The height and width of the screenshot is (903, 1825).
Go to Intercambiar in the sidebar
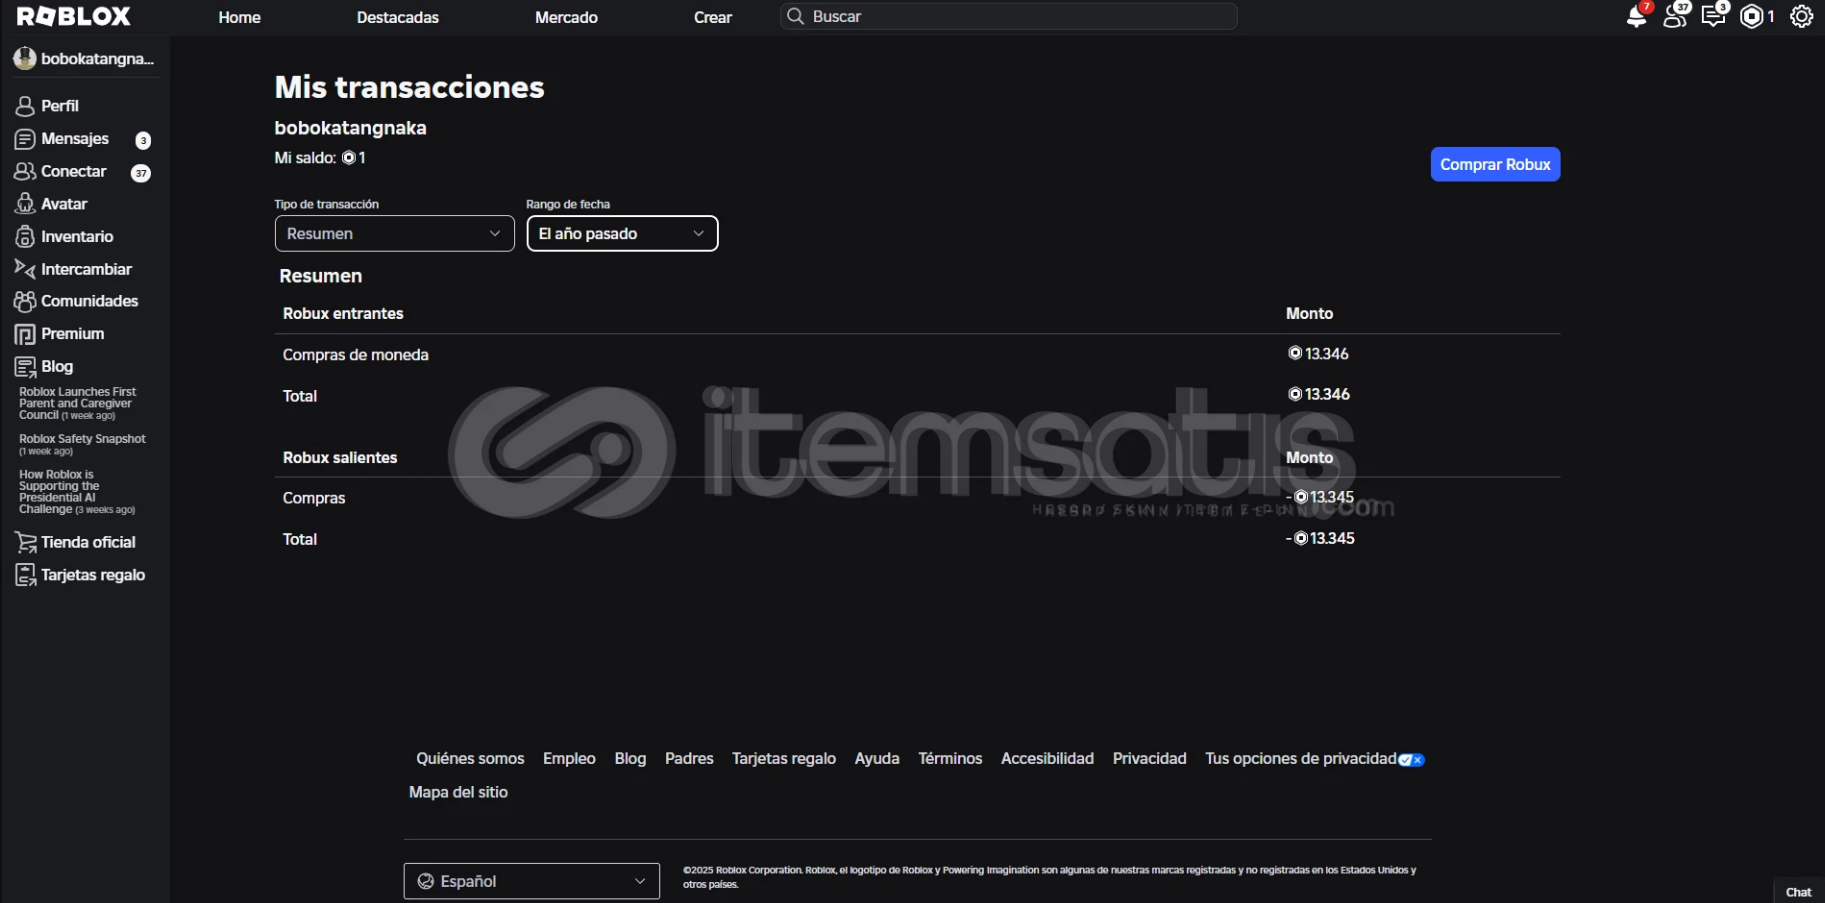pyautogui.click(x=86, y=269)
